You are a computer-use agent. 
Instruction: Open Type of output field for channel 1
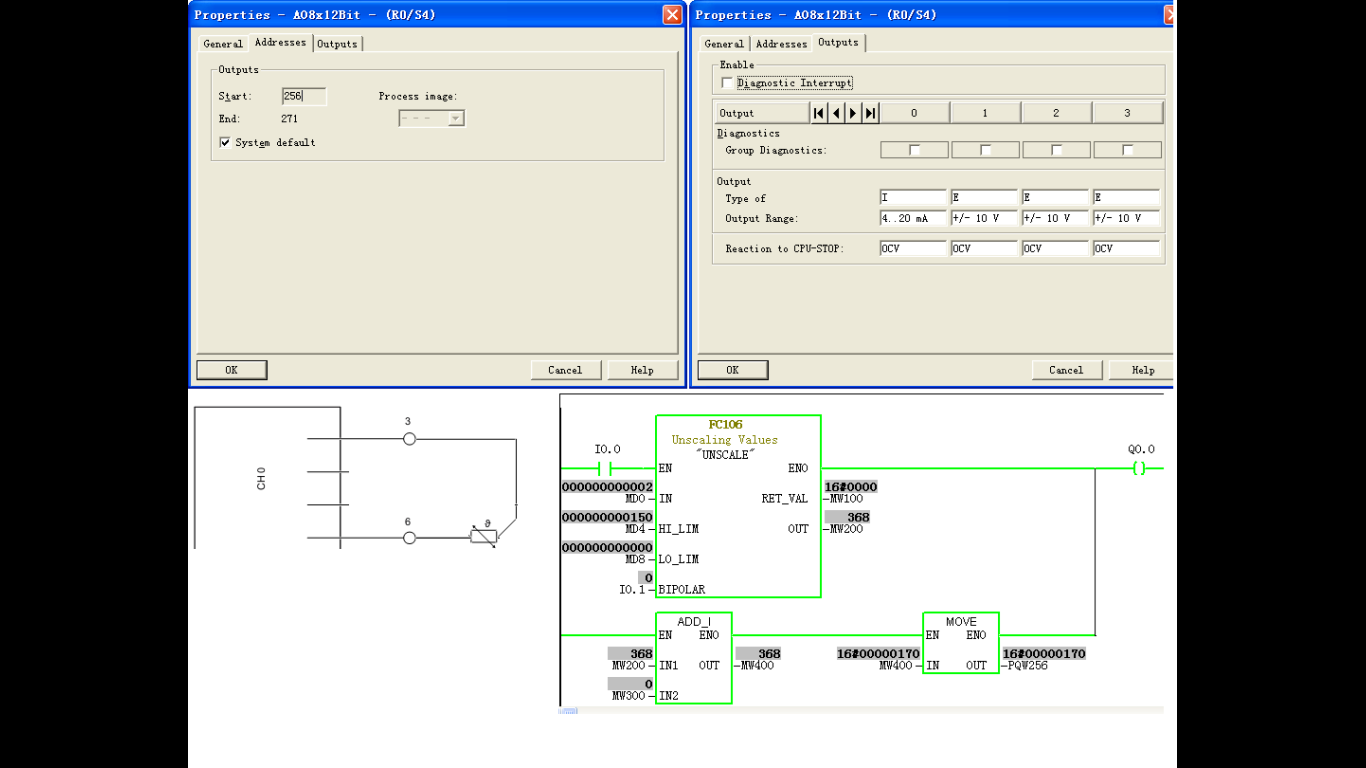tap(984, 198)
